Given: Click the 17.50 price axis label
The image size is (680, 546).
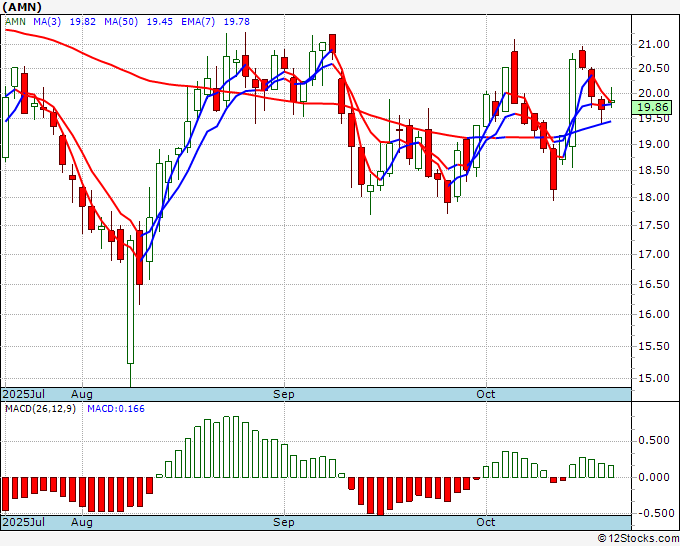Looking at the screenshot, I should point(653,226).
